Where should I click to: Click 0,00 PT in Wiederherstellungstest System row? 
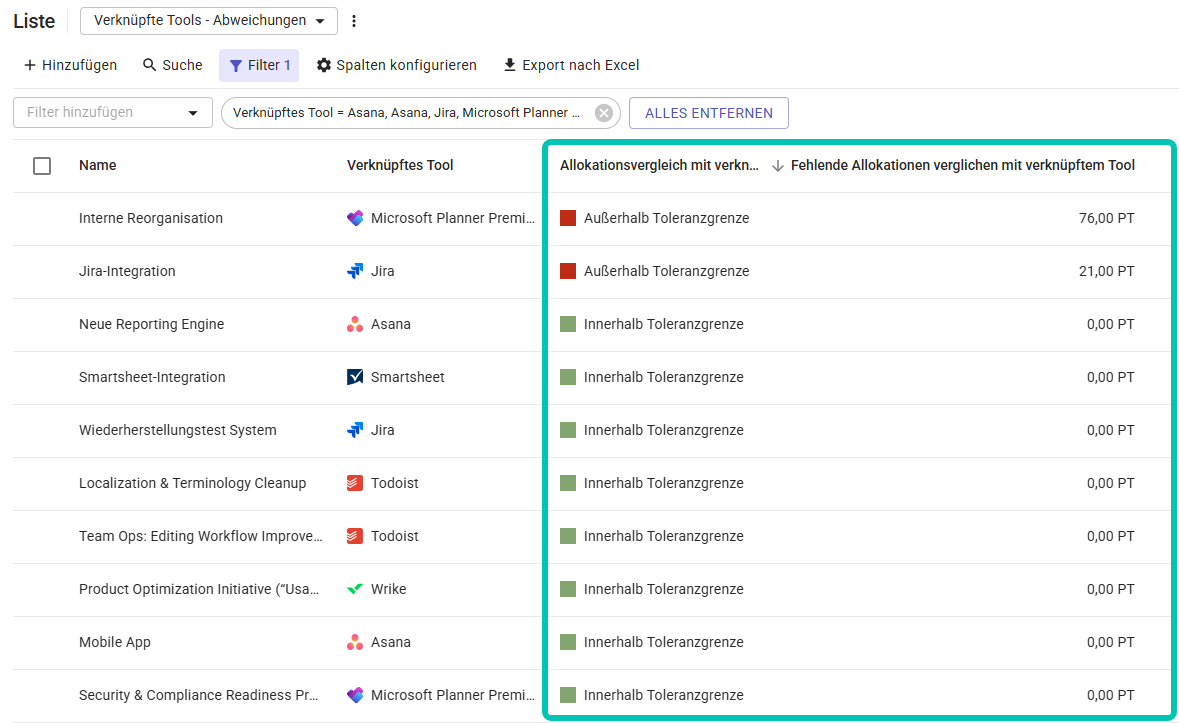point(1111,430)
